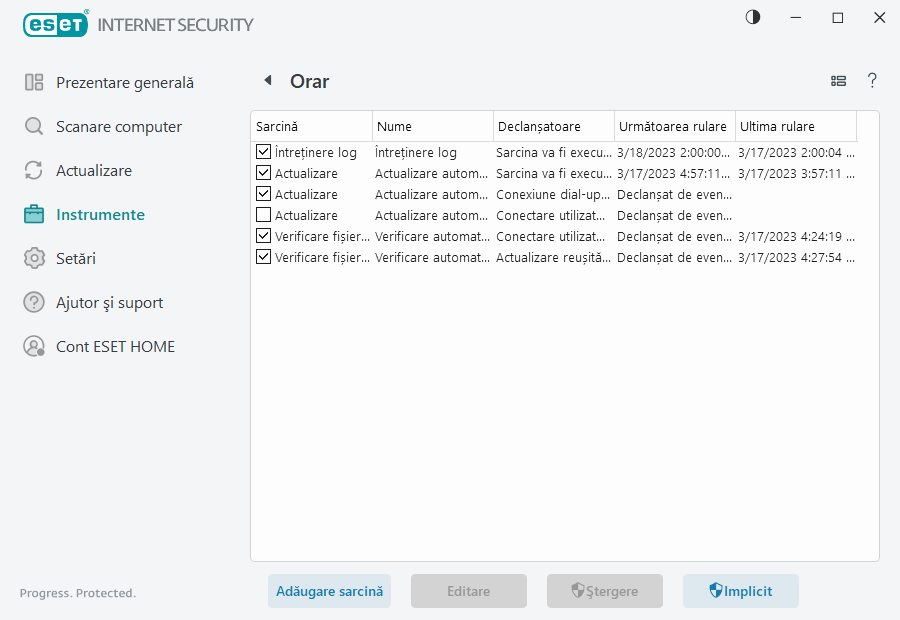Select Cont ESET HOME in sidebar
This screenshot has height=620, width=900.
(34, 346)
